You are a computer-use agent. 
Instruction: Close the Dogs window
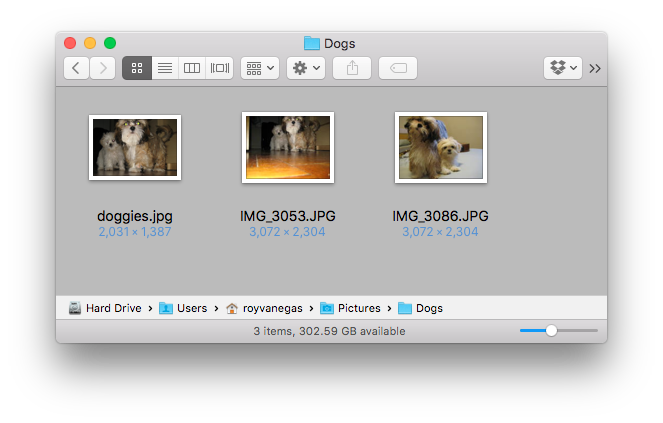coord(70,43)
